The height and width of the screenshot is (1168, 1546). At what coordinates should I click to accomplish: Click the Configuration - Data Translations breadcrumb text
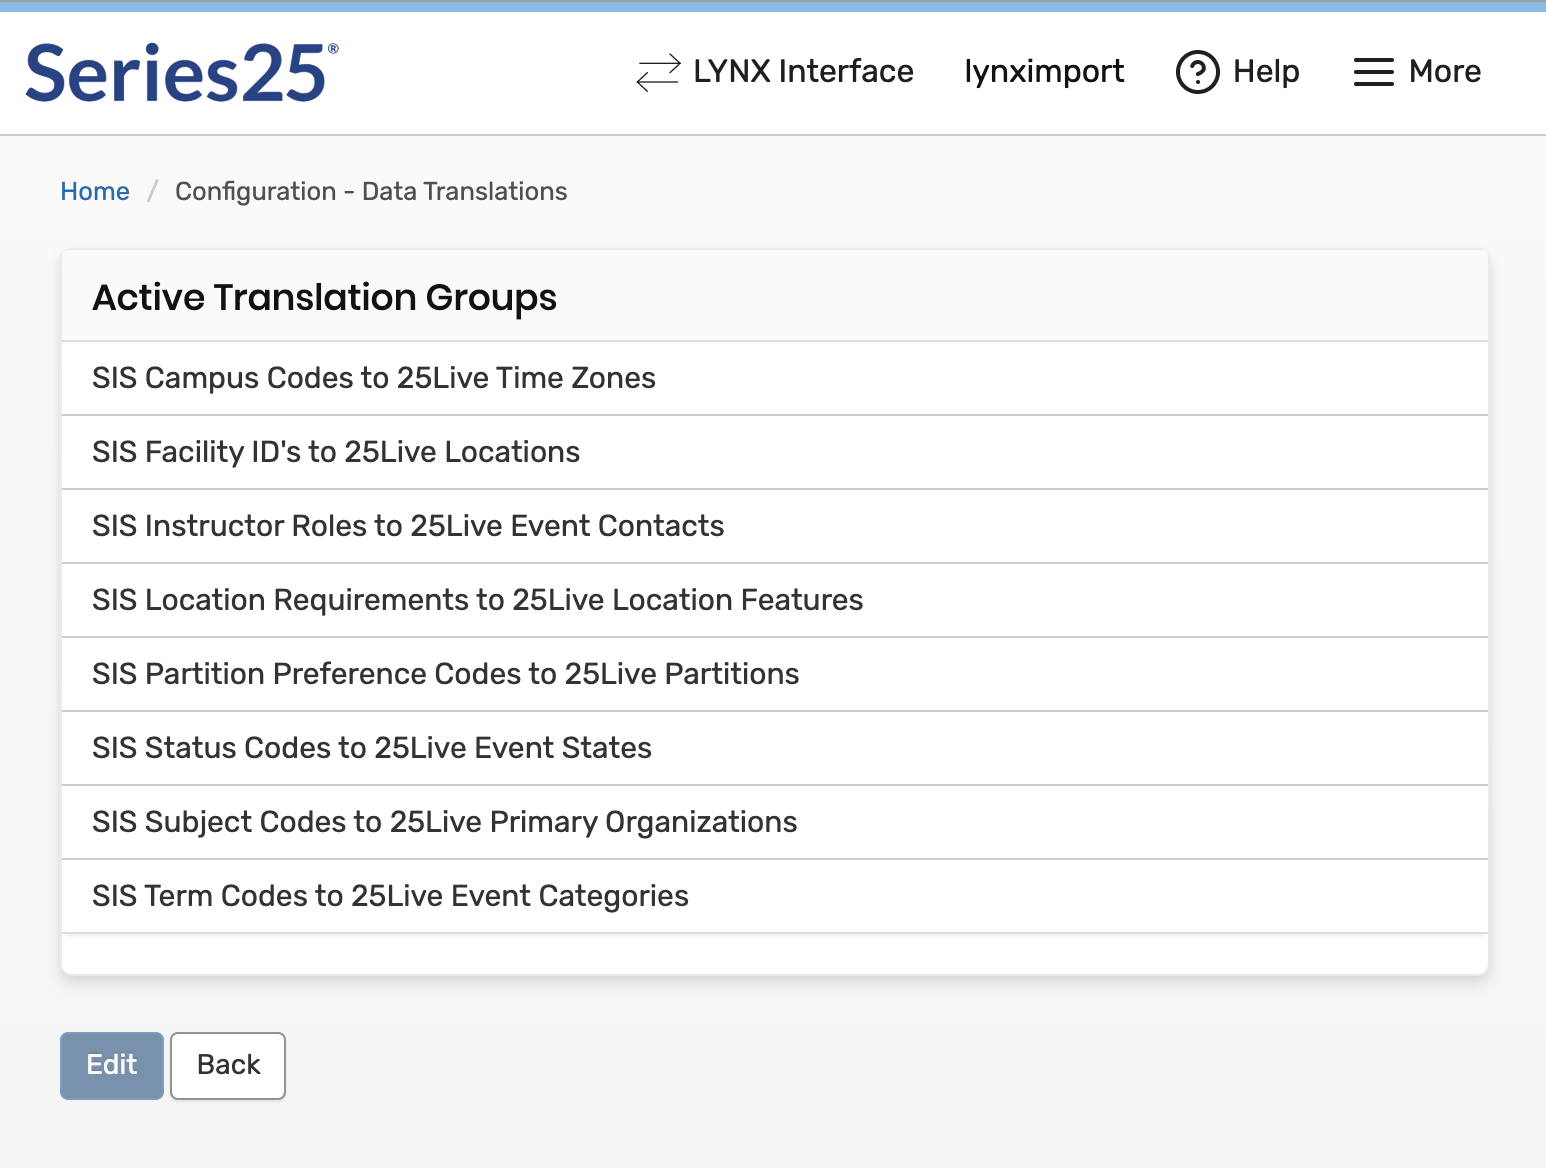tap(371, 191)
